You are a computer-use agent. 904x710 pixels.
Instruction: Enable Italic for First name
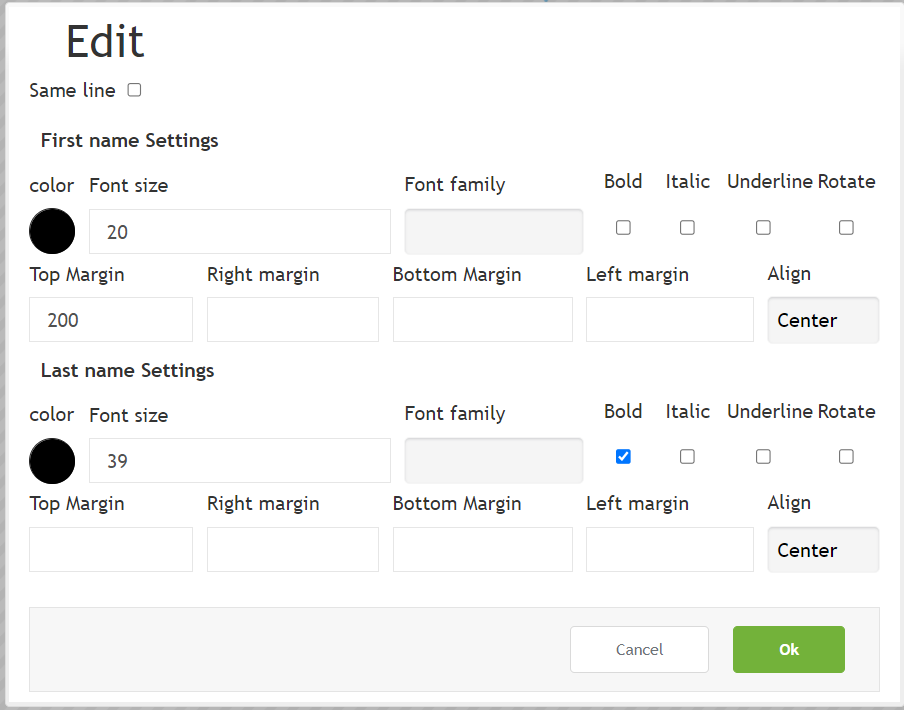687,228
